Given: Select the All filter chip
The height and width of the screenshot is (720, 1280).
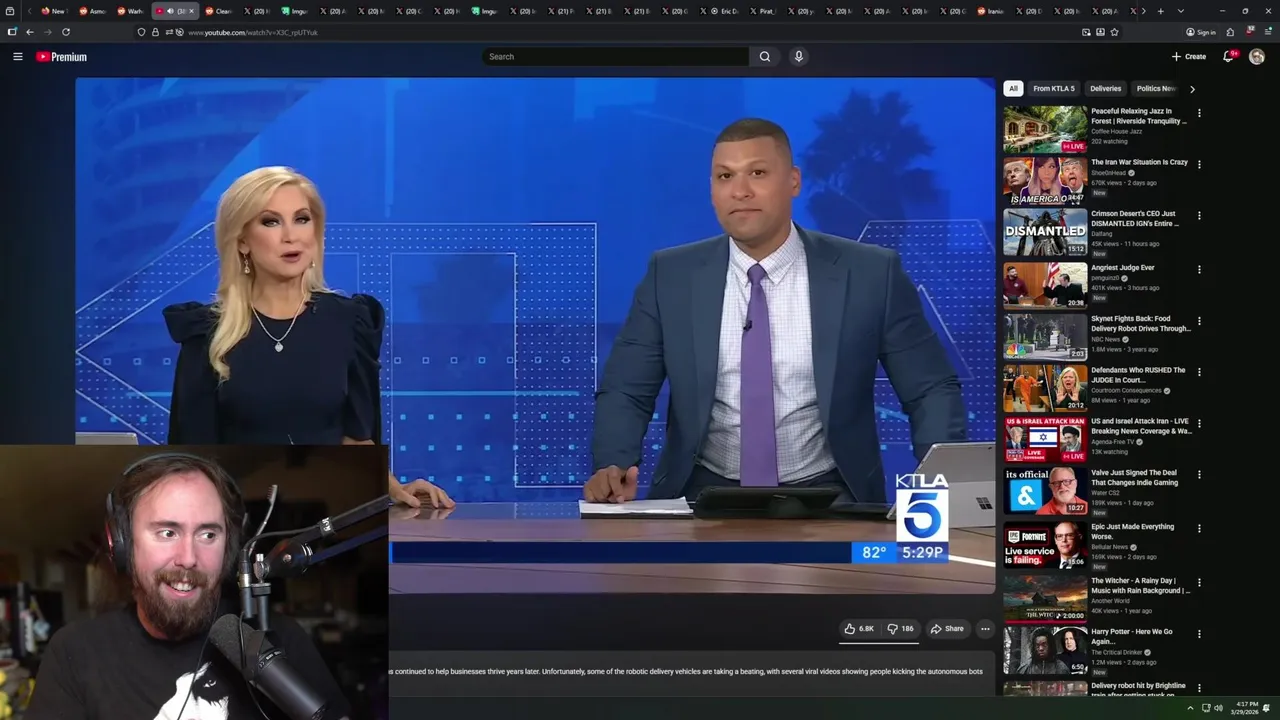Looking at the screenshot, I should [1013, 89].
